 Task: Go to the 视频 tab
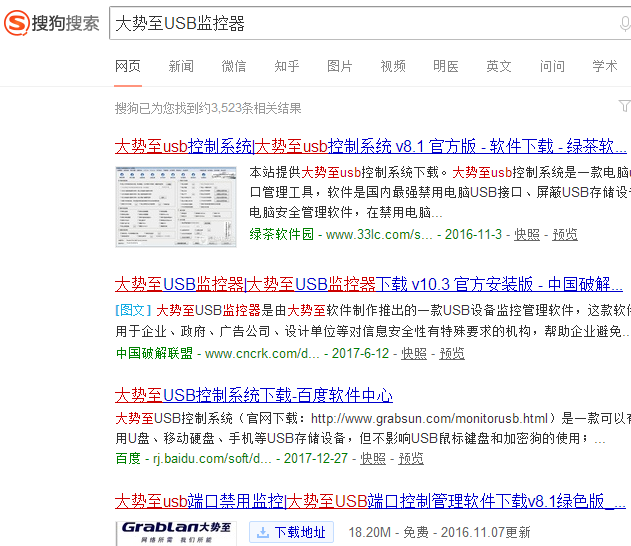pyautogui.click(x=393, y=66)
